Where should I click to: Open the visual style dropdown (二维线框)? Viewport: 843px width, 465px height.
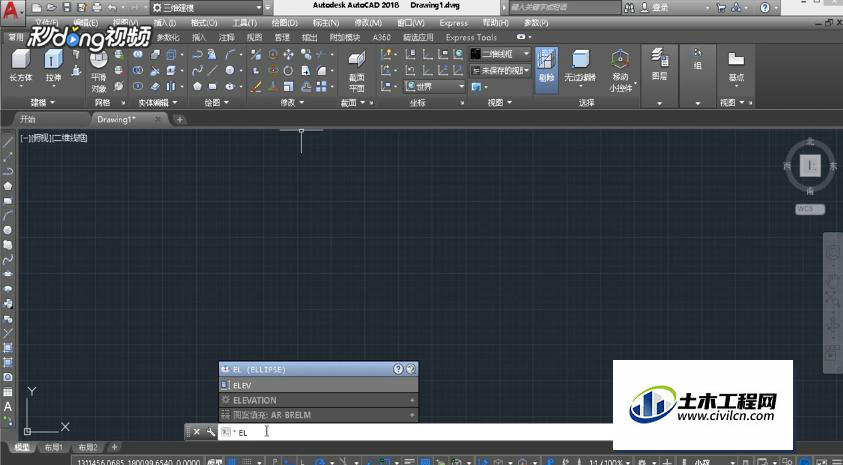tap(501, 54)
